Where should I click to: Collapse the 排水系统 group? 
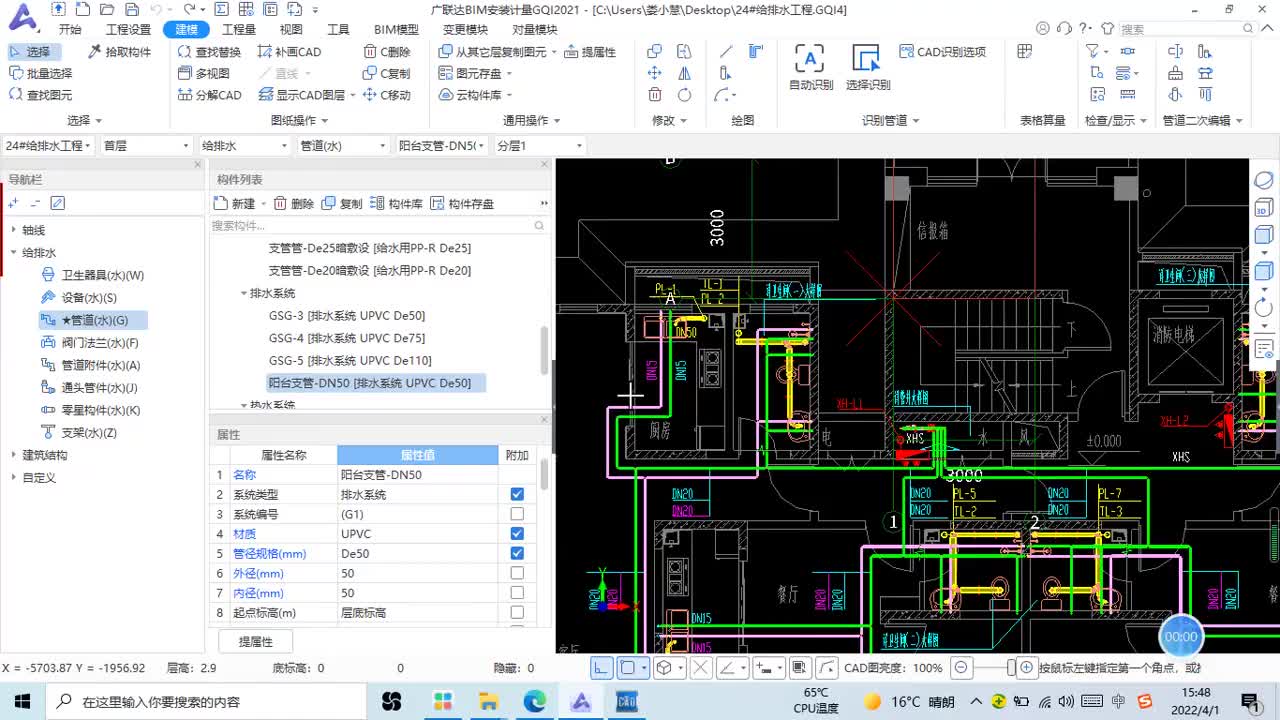(243, 293)
